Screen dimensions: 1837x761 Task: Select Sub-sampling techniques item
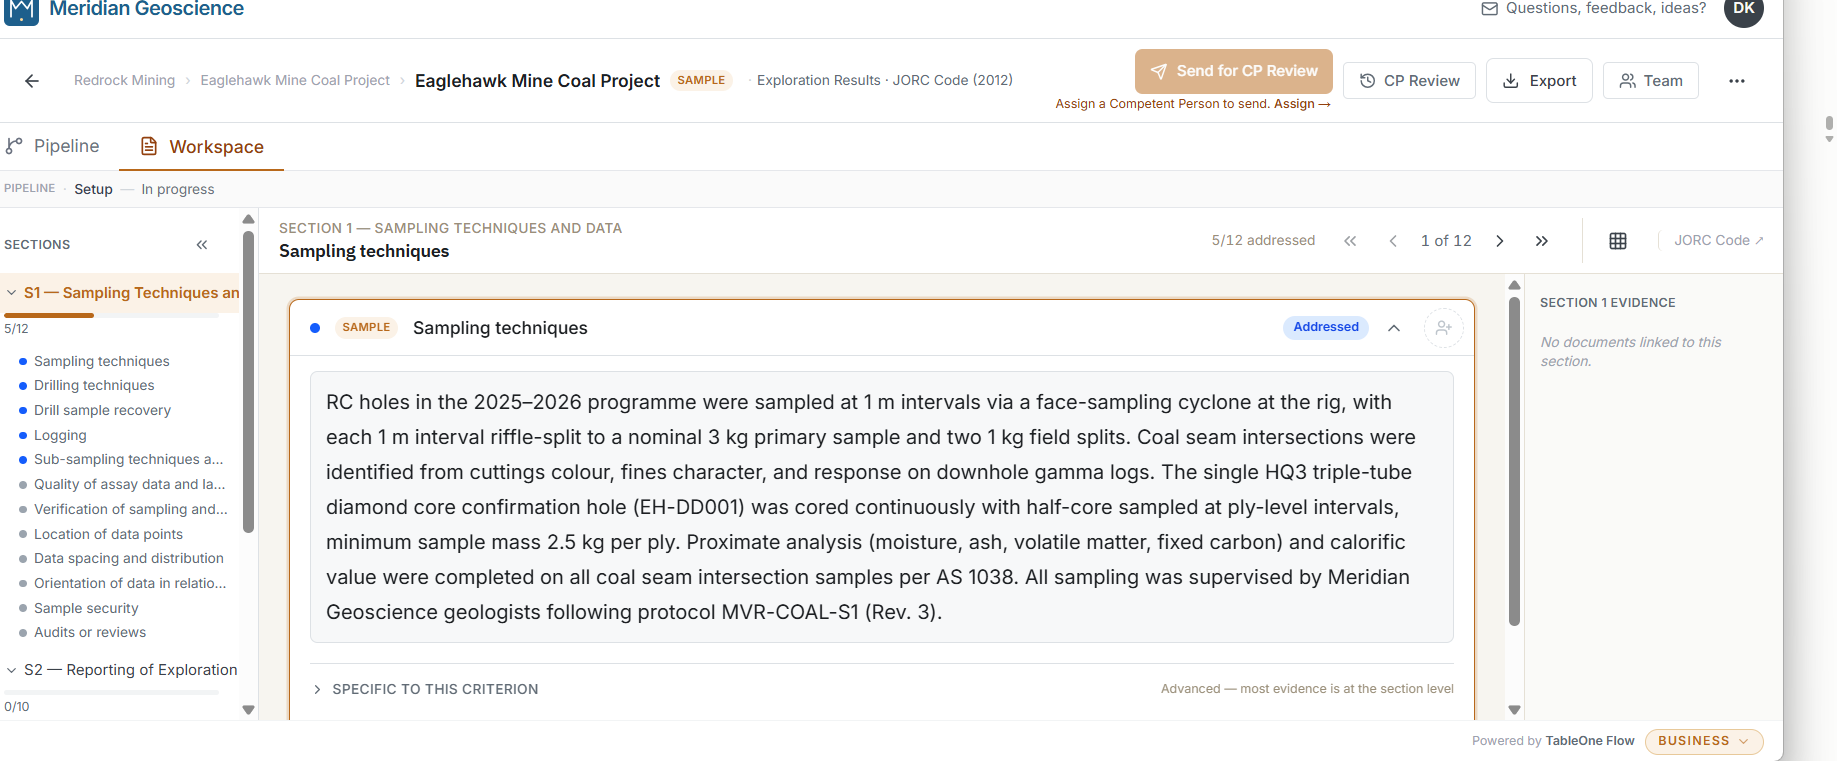click(x=128, y=459)
